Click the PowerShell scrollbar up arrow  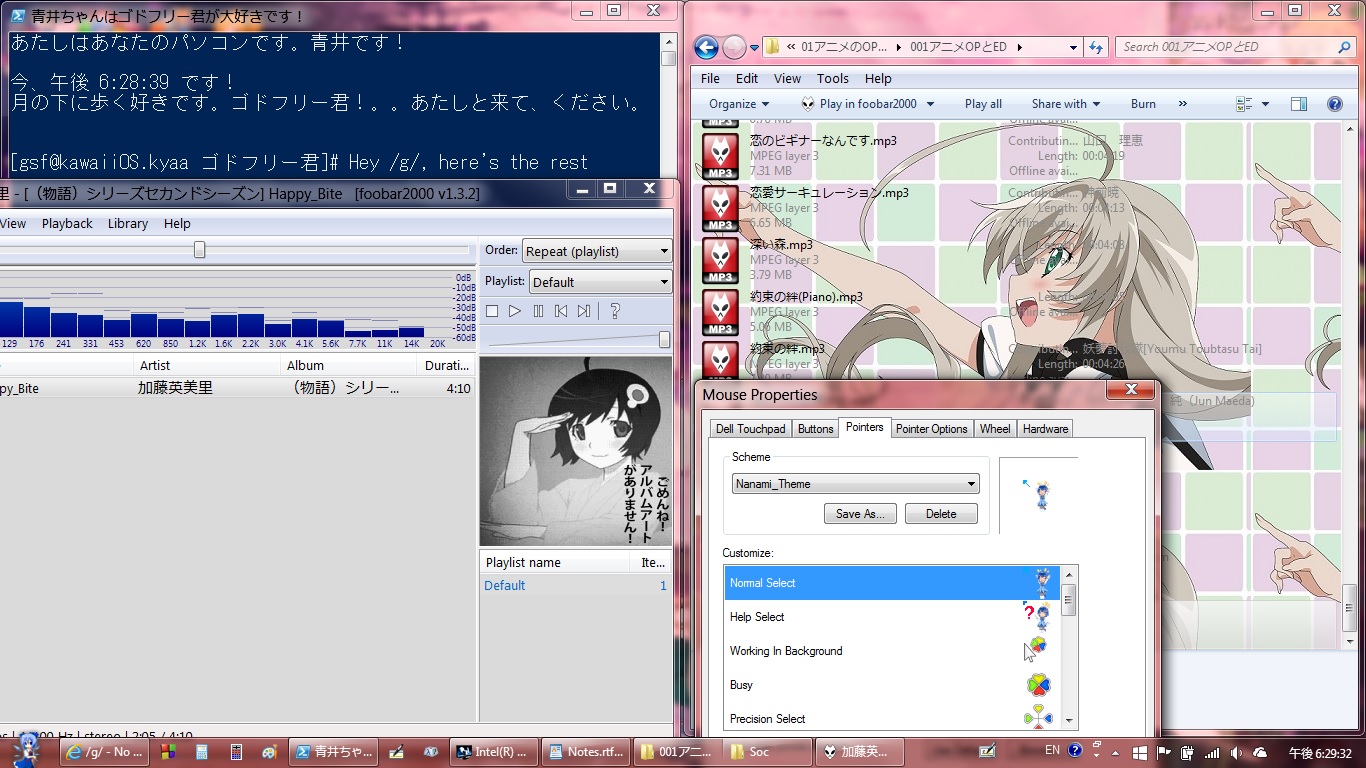point(668,42)
